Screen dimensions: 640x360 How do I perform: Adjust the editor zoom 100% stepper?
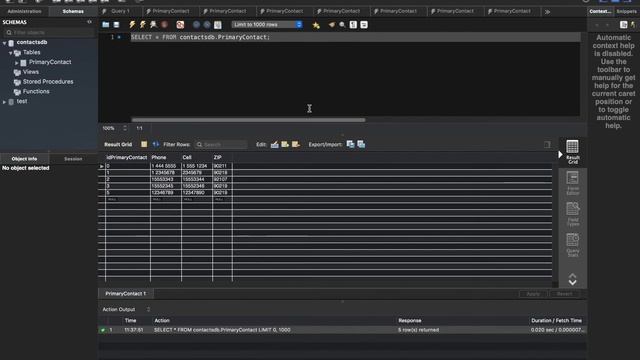click(125, 128)
